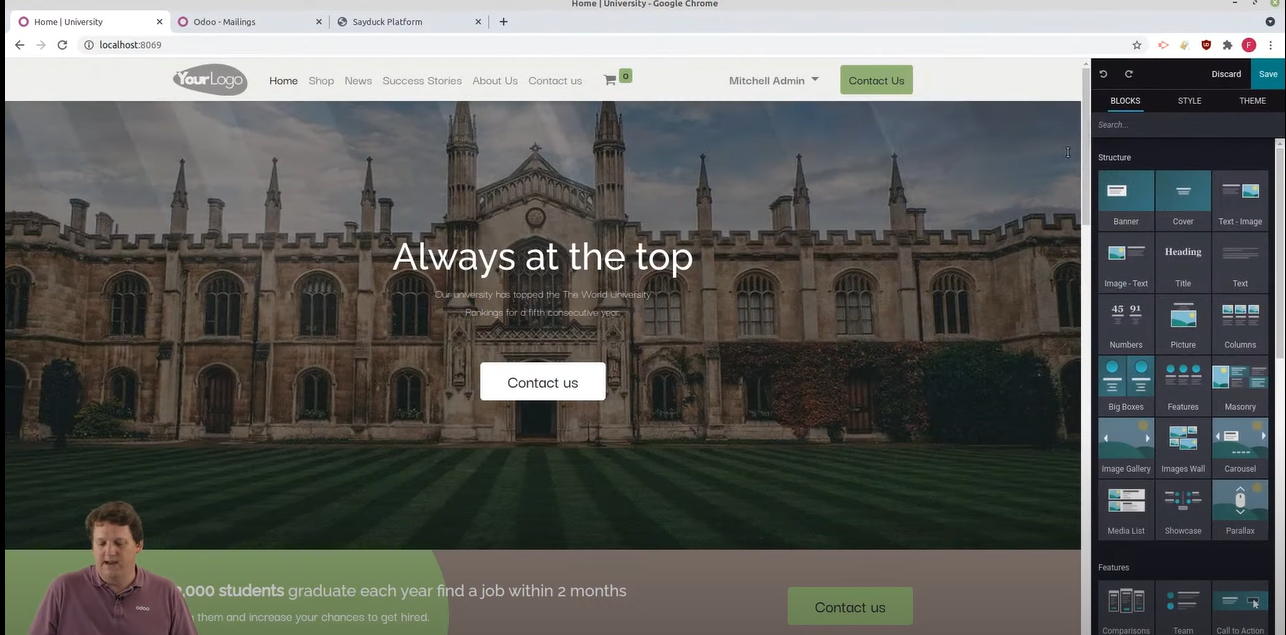Image resolution: width=1286 pixels, height=635 pixels.
Task: Click the redo arrow in the editor panel
Action: pos(1129,74)
